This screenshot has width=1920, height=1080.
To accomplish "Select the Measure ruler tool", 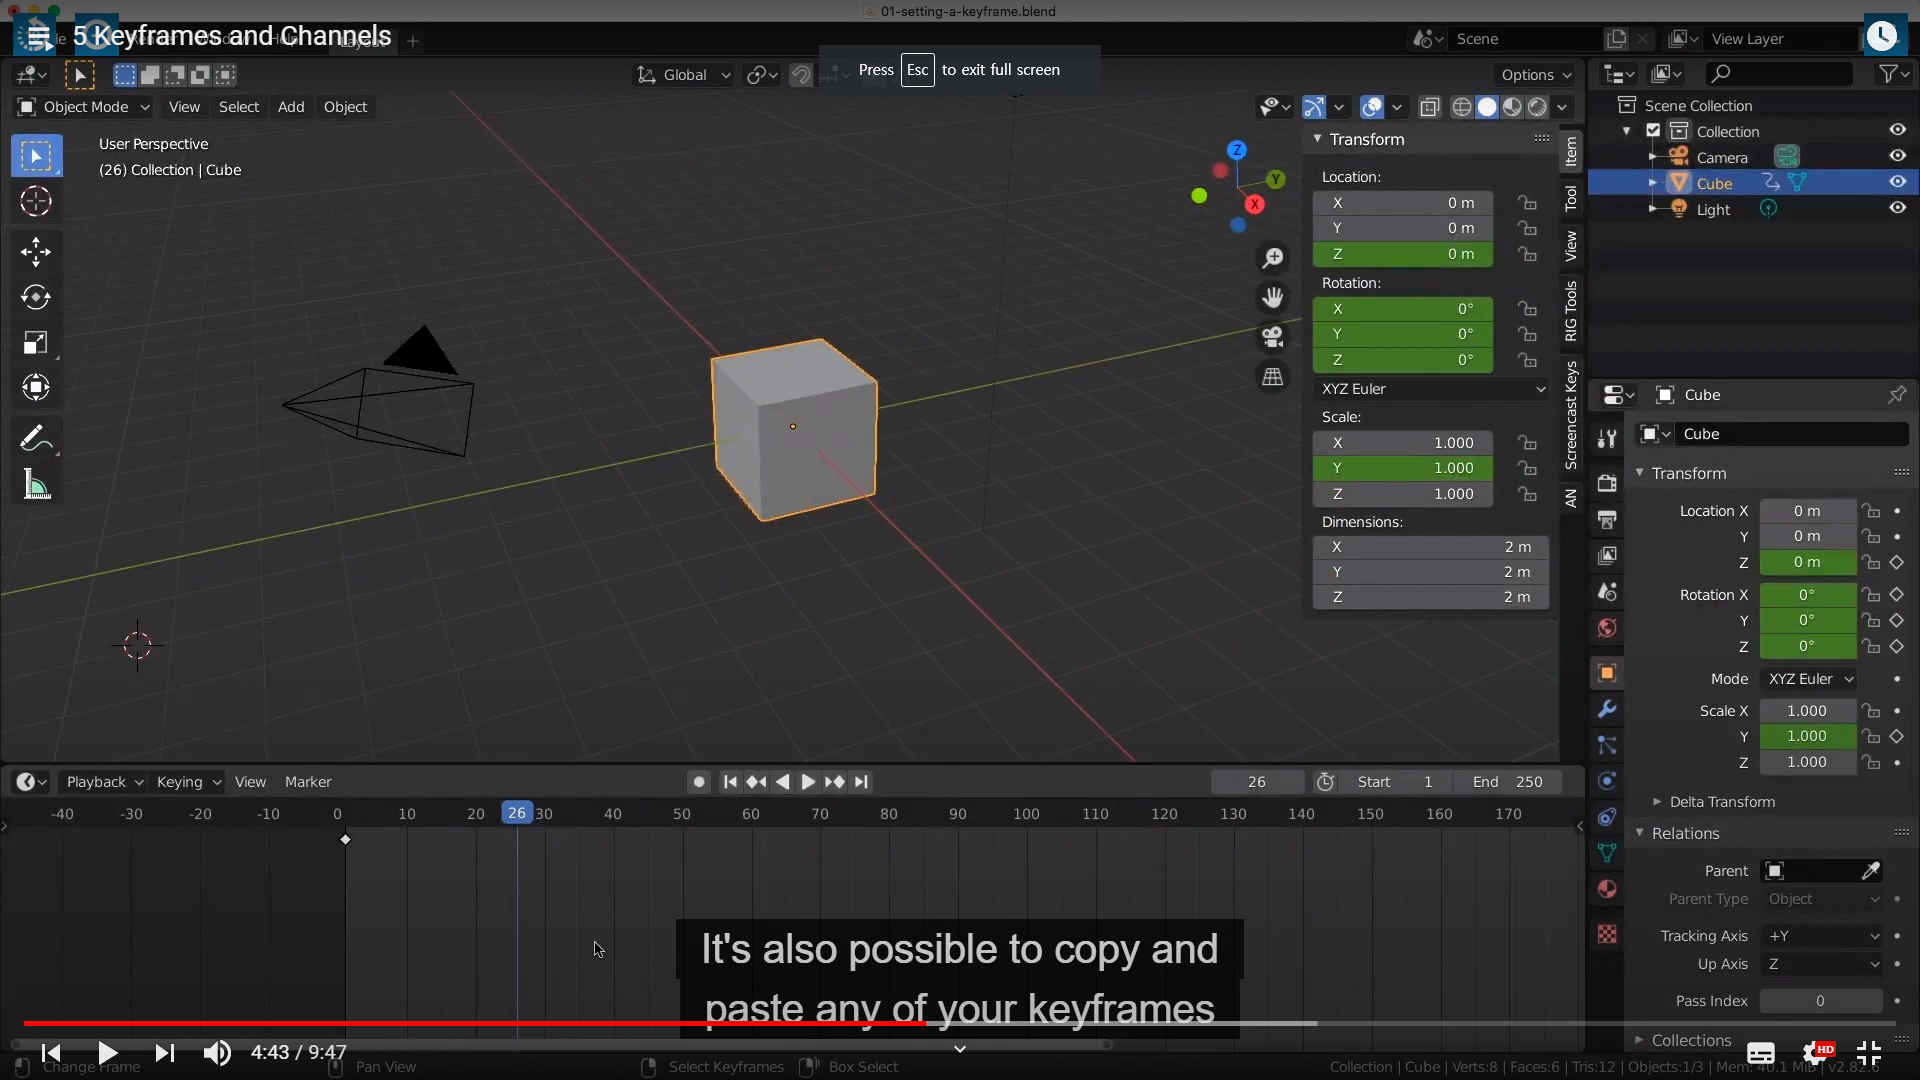I will pos(36,486).
